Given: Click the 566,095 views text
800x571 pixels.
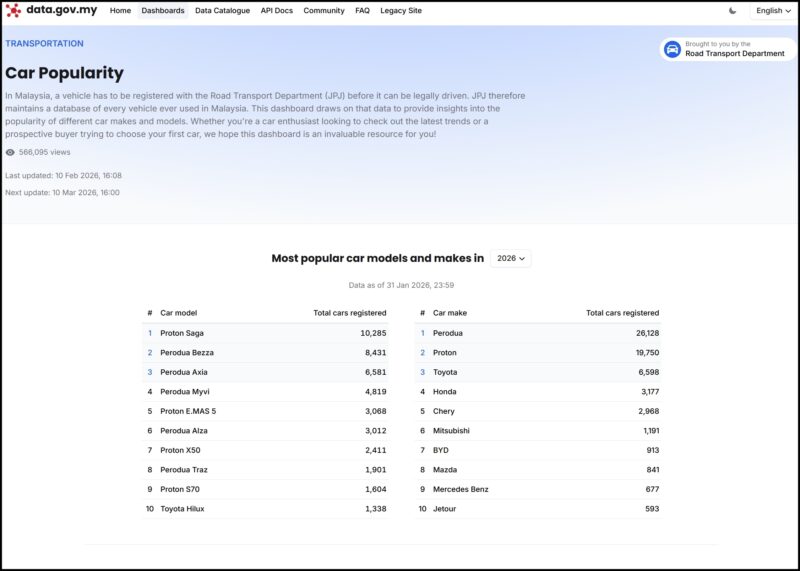Looking at the screenshot, I should [x=44, y=152].
